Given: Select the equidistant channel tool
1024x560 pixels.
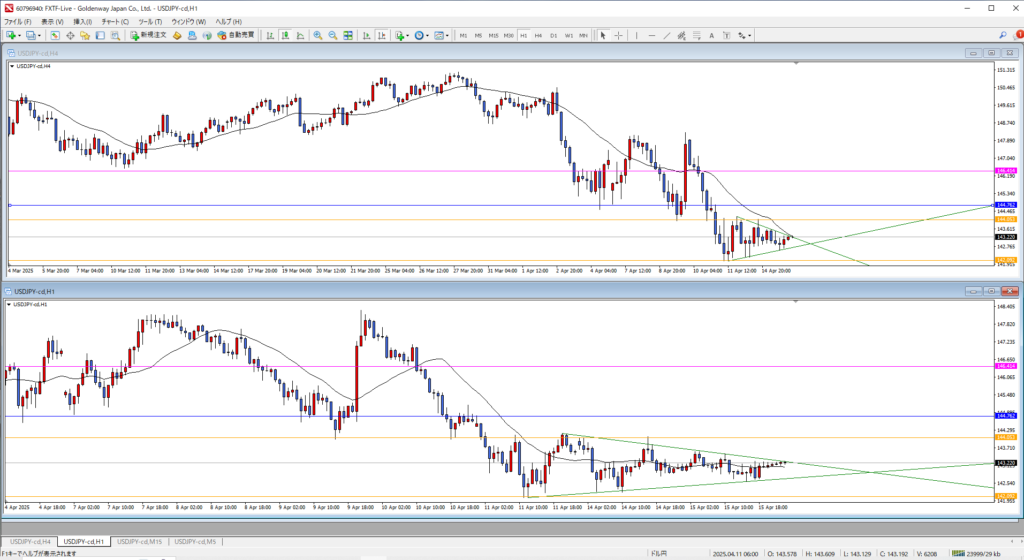Looking at the screenshot, I should click(x=681, y=35).
